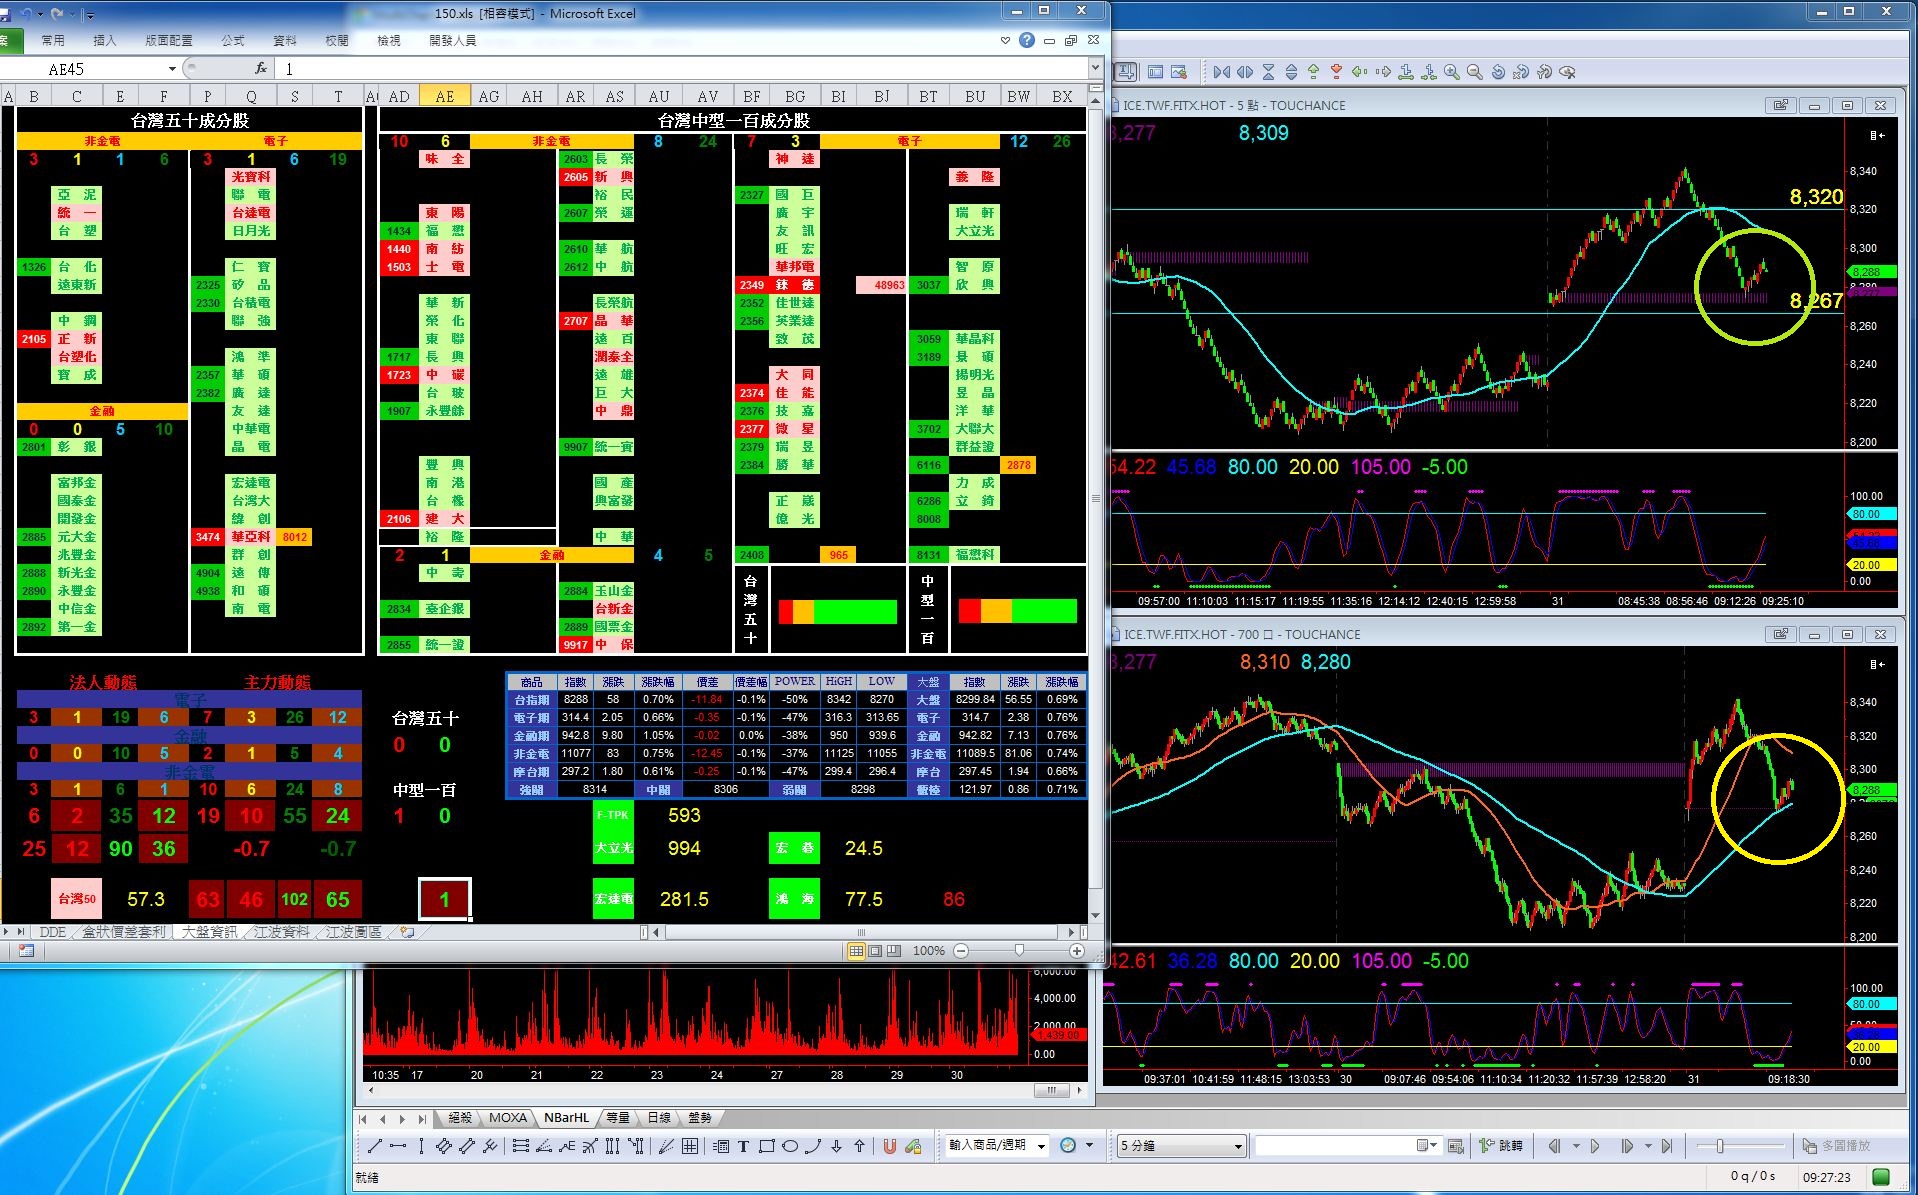Select the vertical line drawing tool
The image size is (1918, 1195).
click(x=421, y=1146)
